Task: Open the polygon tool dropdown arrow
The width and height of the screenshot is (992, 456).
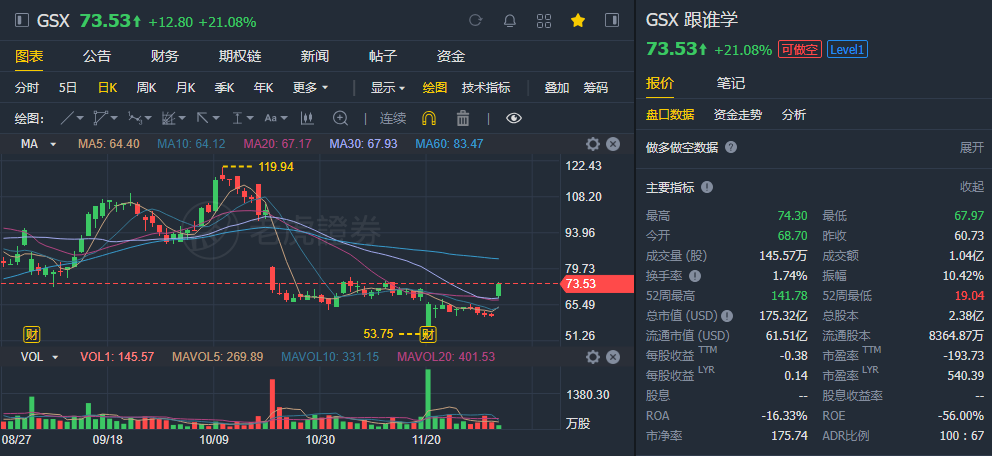Action: pos(115,118)
